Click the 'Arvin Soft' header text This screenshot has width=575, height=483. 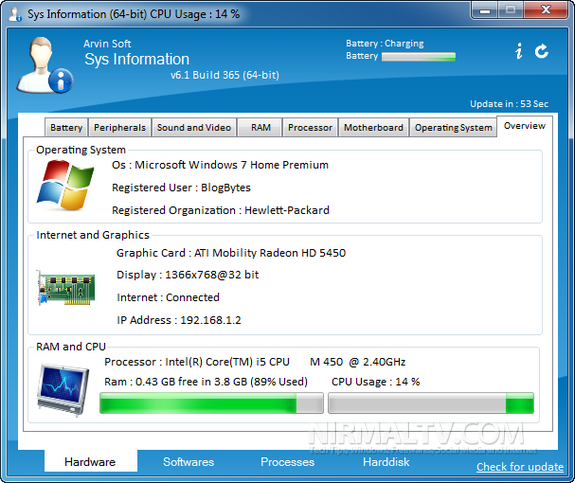point(107,44)
